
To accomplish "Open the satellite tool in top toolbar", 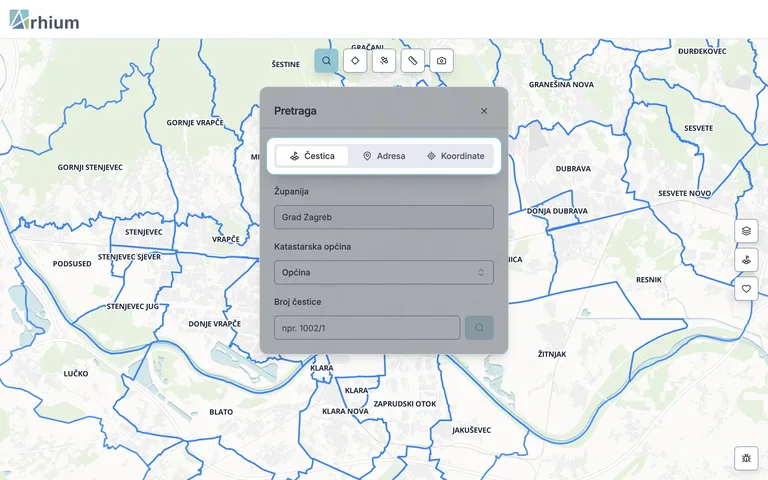I will 384,61.
